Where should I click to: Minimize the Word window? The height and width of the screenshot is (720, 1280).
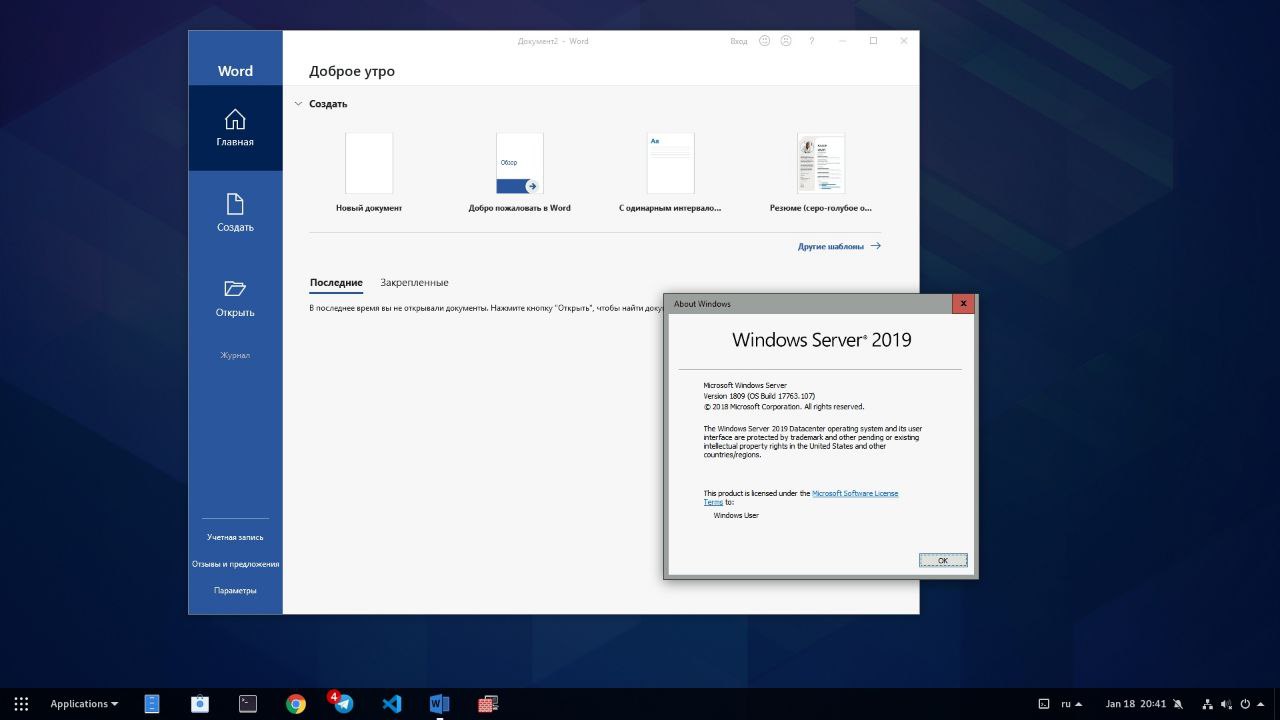pyautogui.click(x=843, y=41)
